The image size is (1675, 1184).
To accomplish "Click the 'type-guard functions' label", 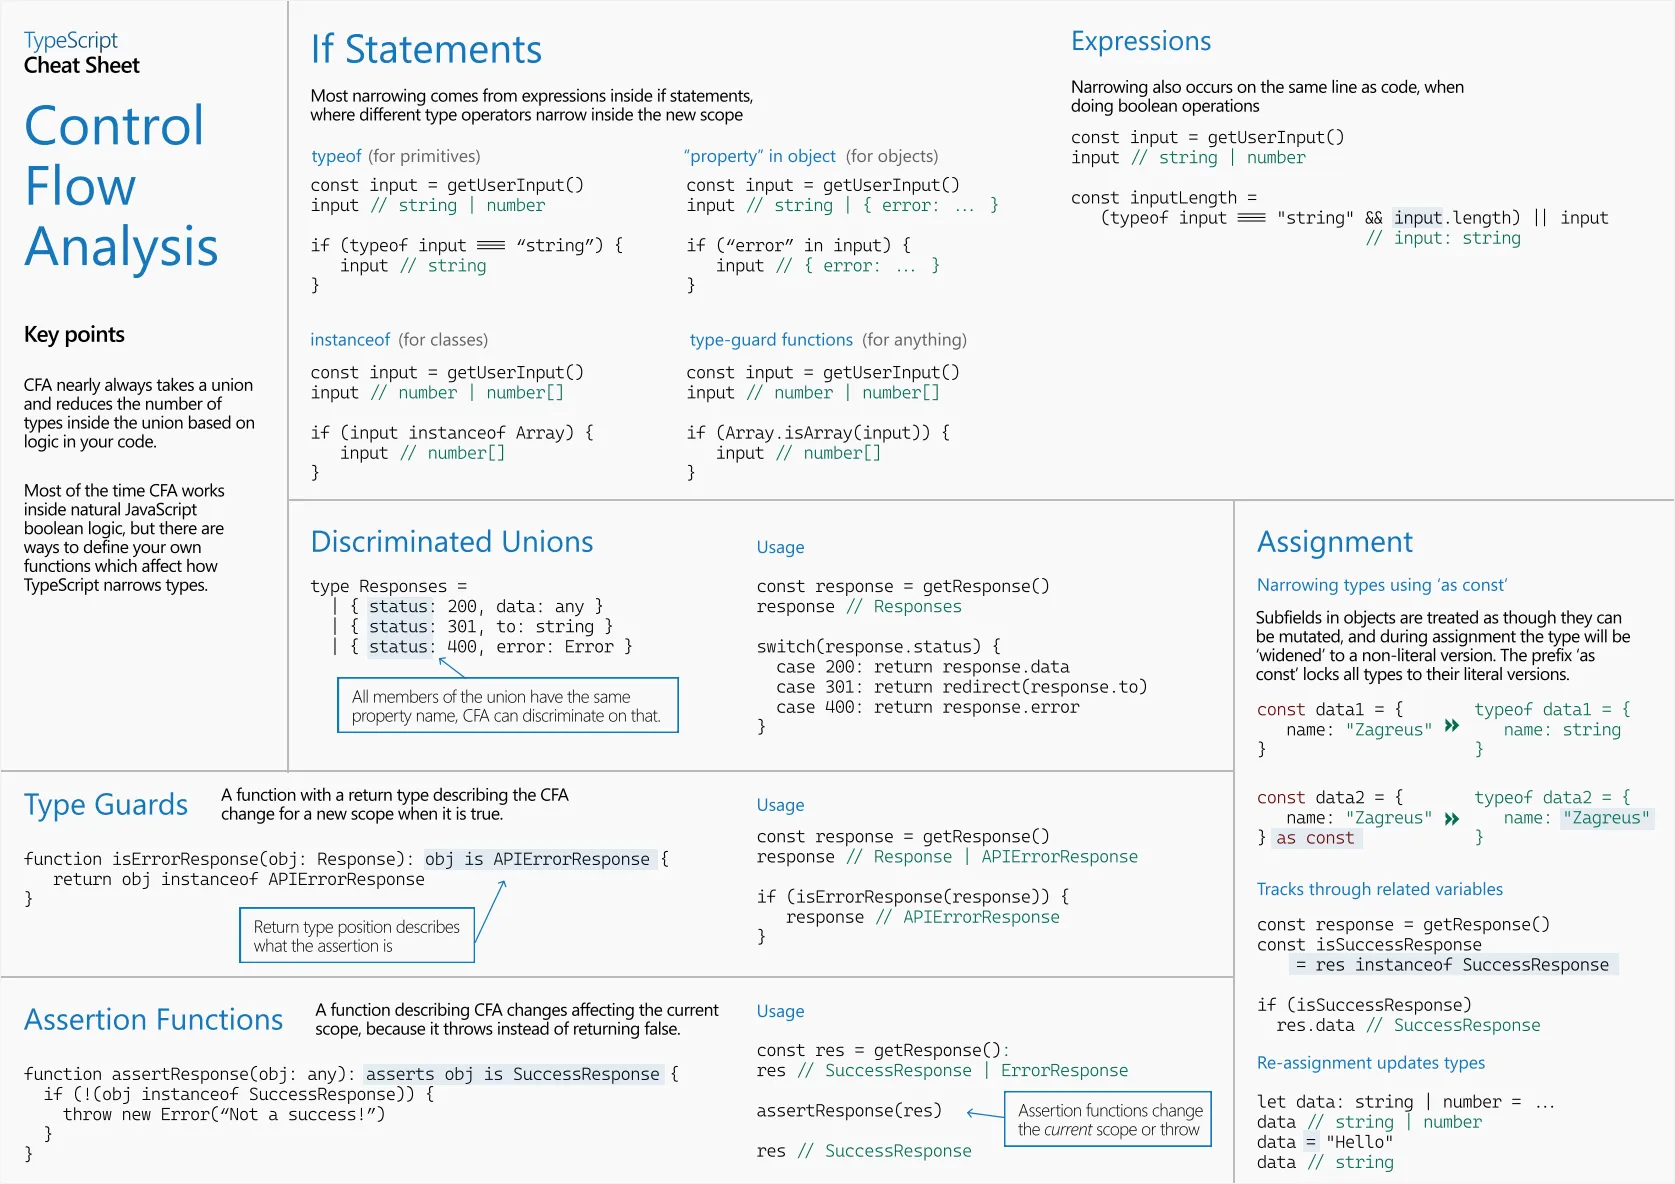I will point(771,340).
